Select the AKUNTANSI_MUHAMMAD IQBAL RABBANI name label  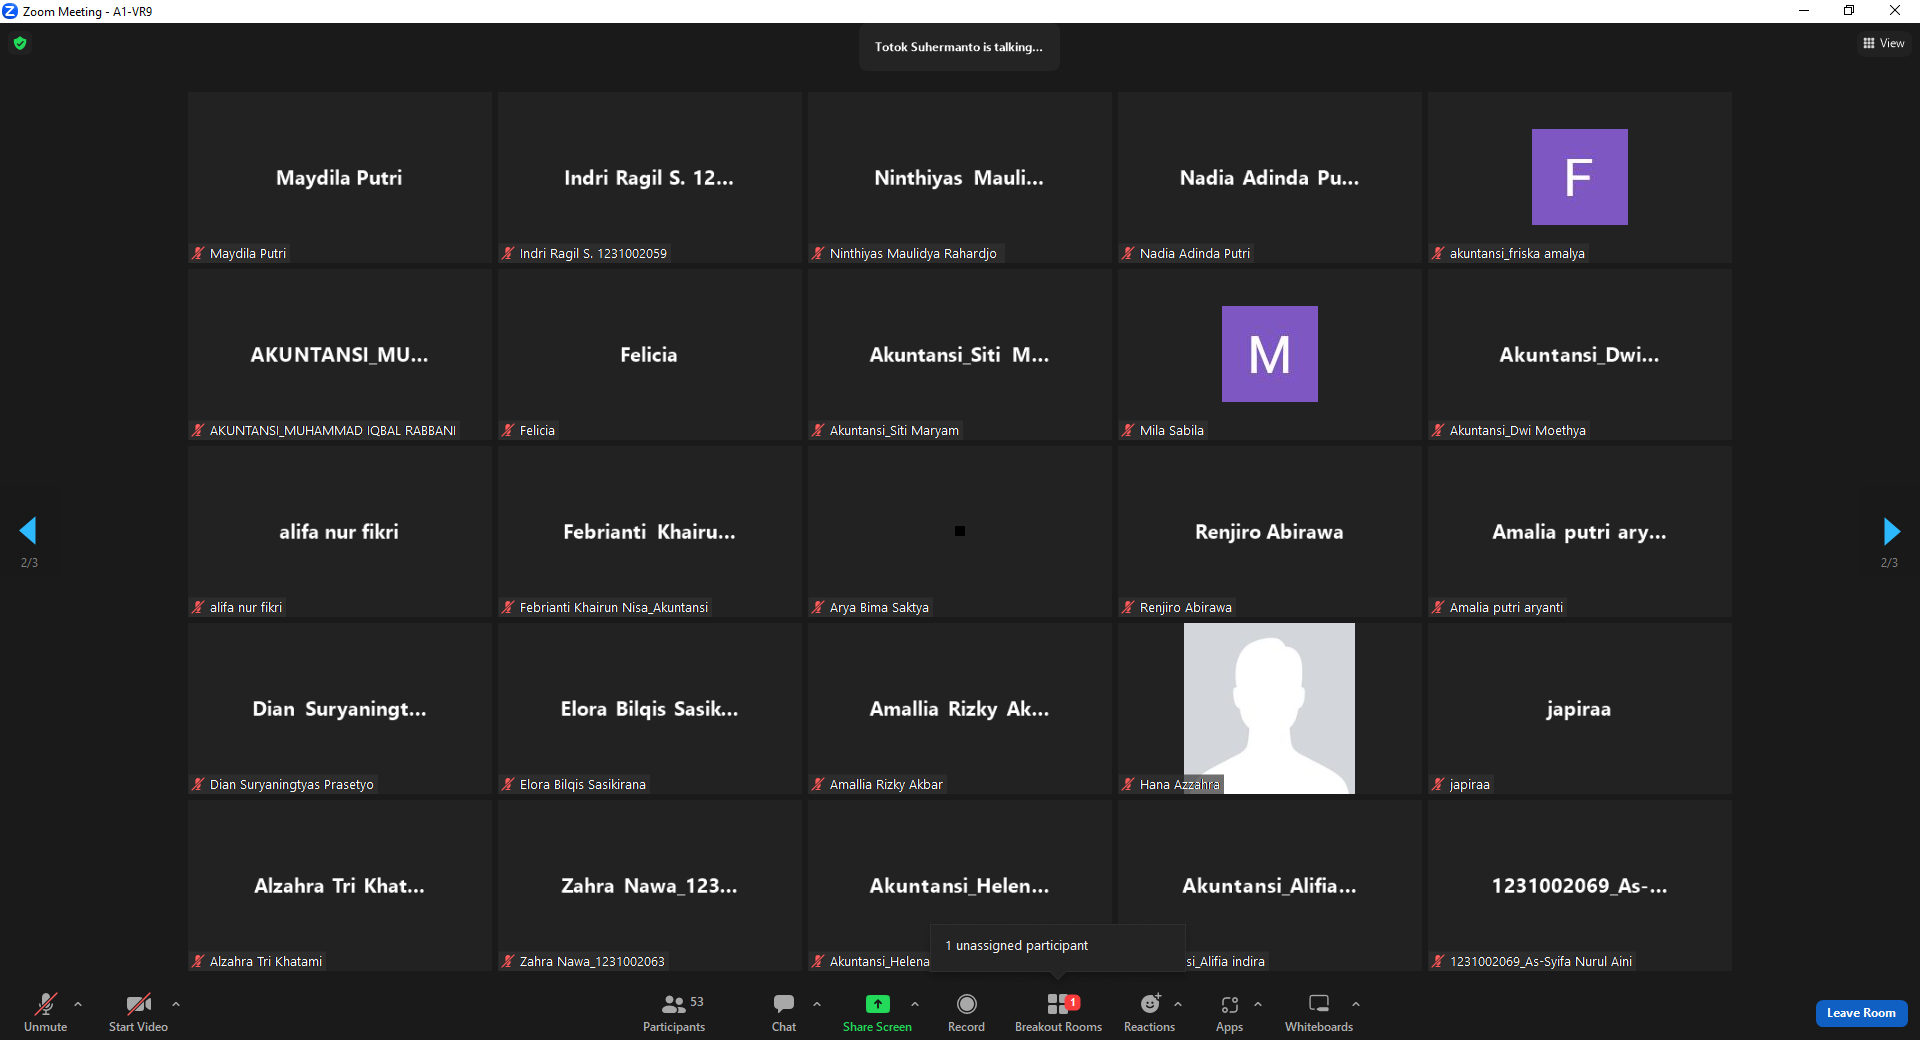point(333,431)
